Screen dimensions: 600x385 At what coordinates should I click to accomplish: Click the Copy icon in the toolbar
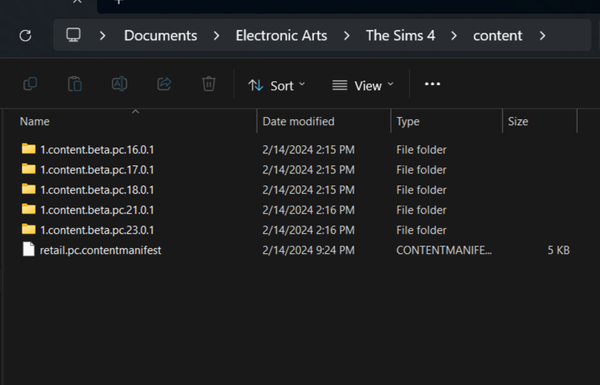[30, 84]
